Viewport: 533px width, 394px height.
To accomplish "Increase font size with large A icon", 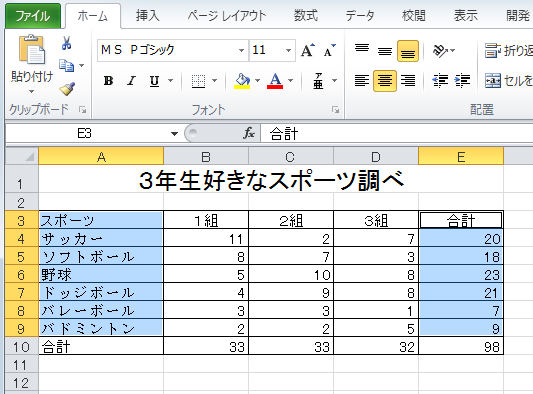I will pos(308,50).
